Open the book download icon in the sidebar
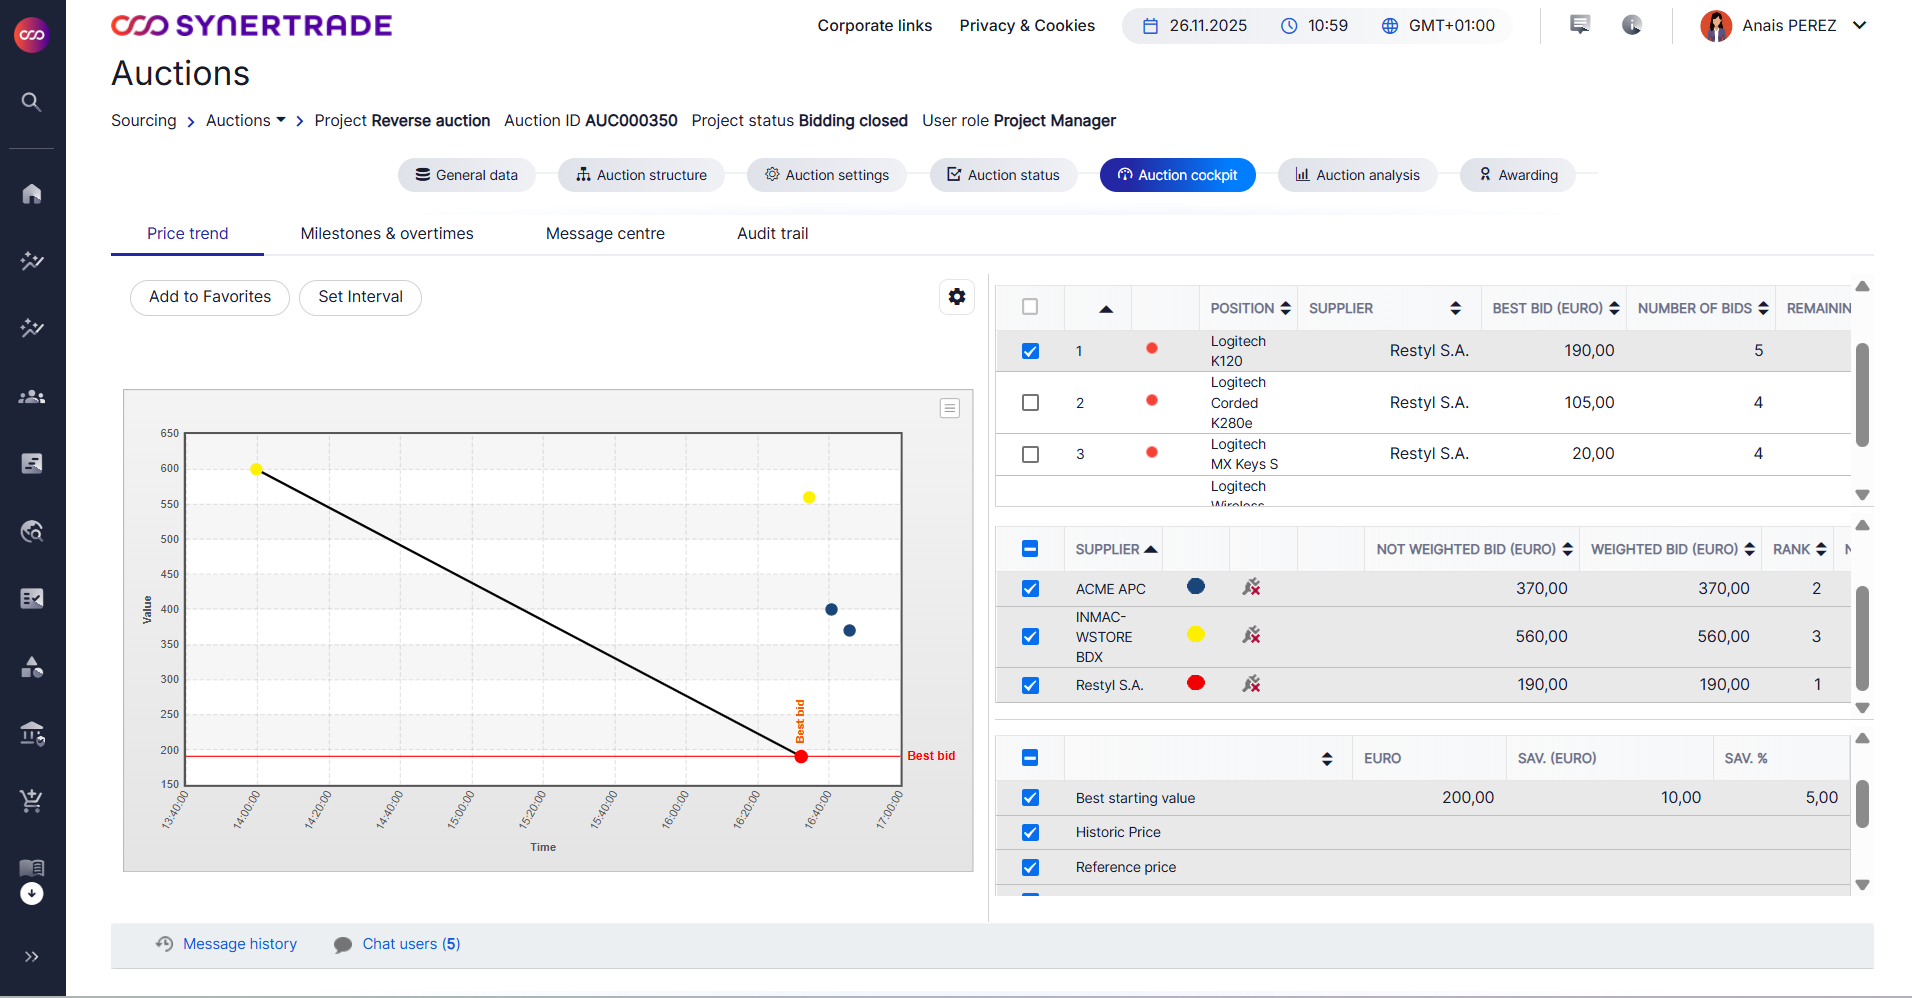Image resolution: width=1912 pixels, height=998 pixels. click(32, 880)
